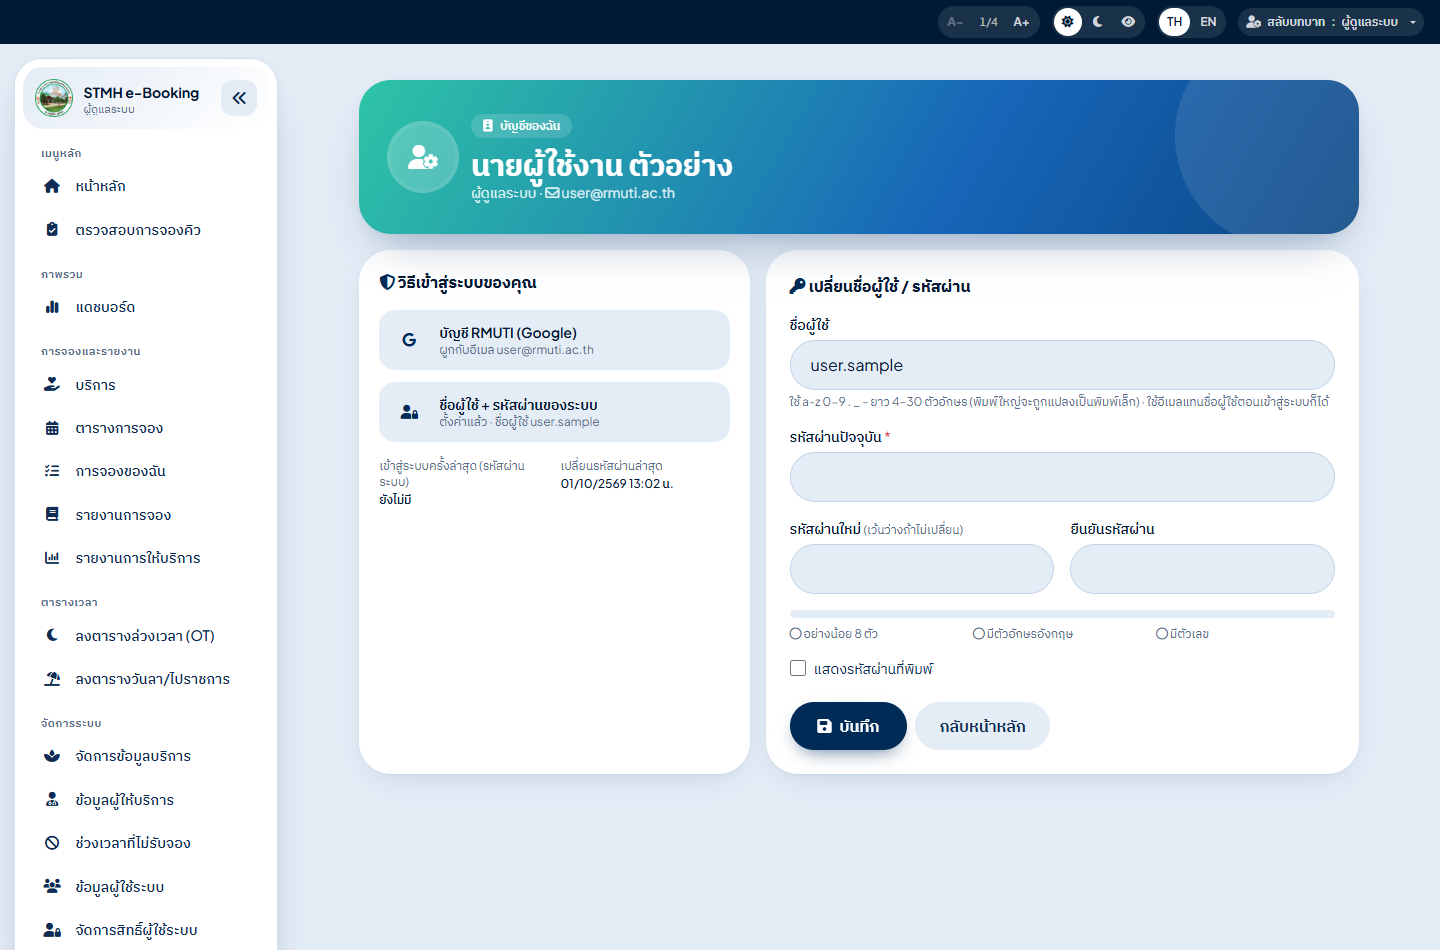Screen dimensions: 1440x950
Task: Increase font size with A+ button
Action: point(1021,22)
